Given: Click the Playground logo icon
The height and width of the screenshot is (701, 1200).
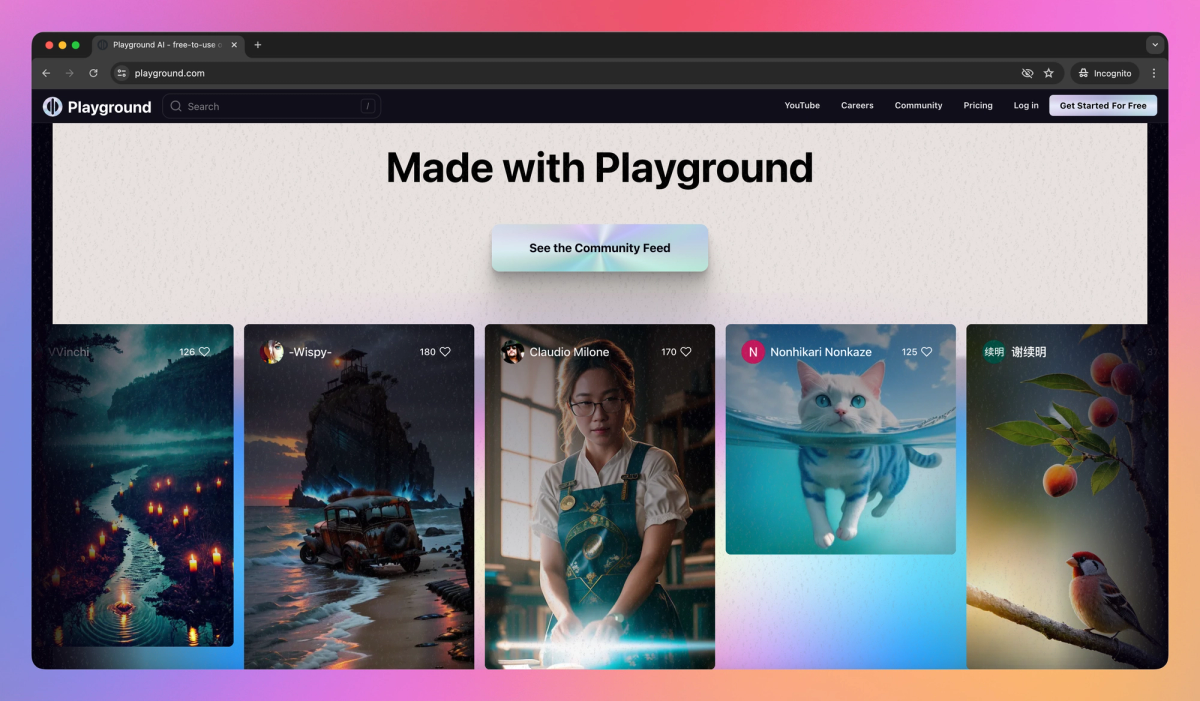Looking at the screenshot, I should coord(52,107).
